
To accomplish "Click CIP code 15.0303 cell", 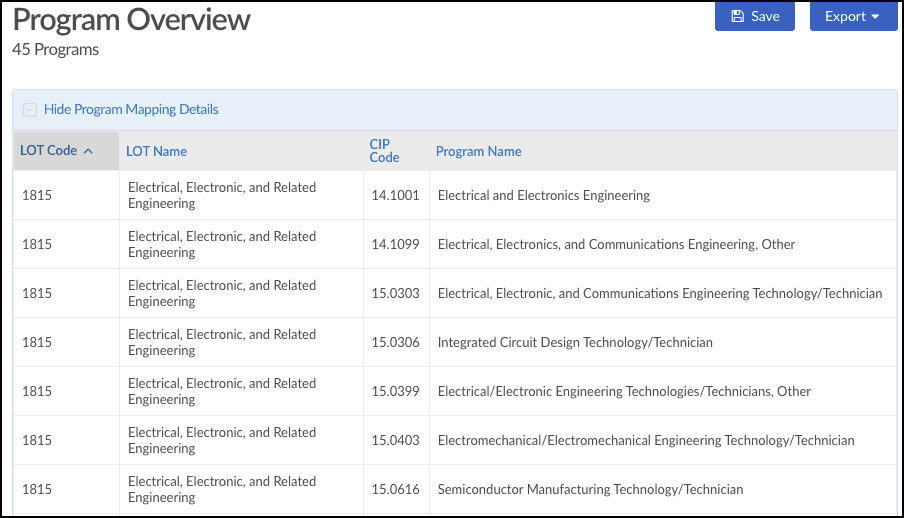I will coord(396,293).
